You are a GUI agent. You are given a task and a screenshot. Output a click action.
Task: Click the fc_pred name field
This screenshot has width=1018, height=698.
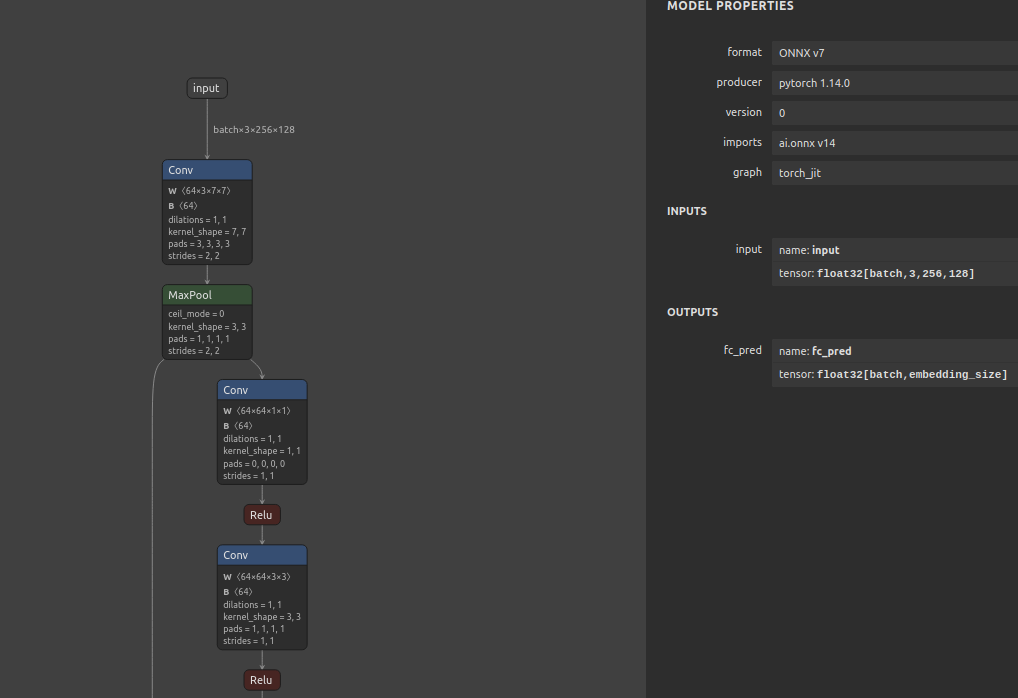point(894,351)
